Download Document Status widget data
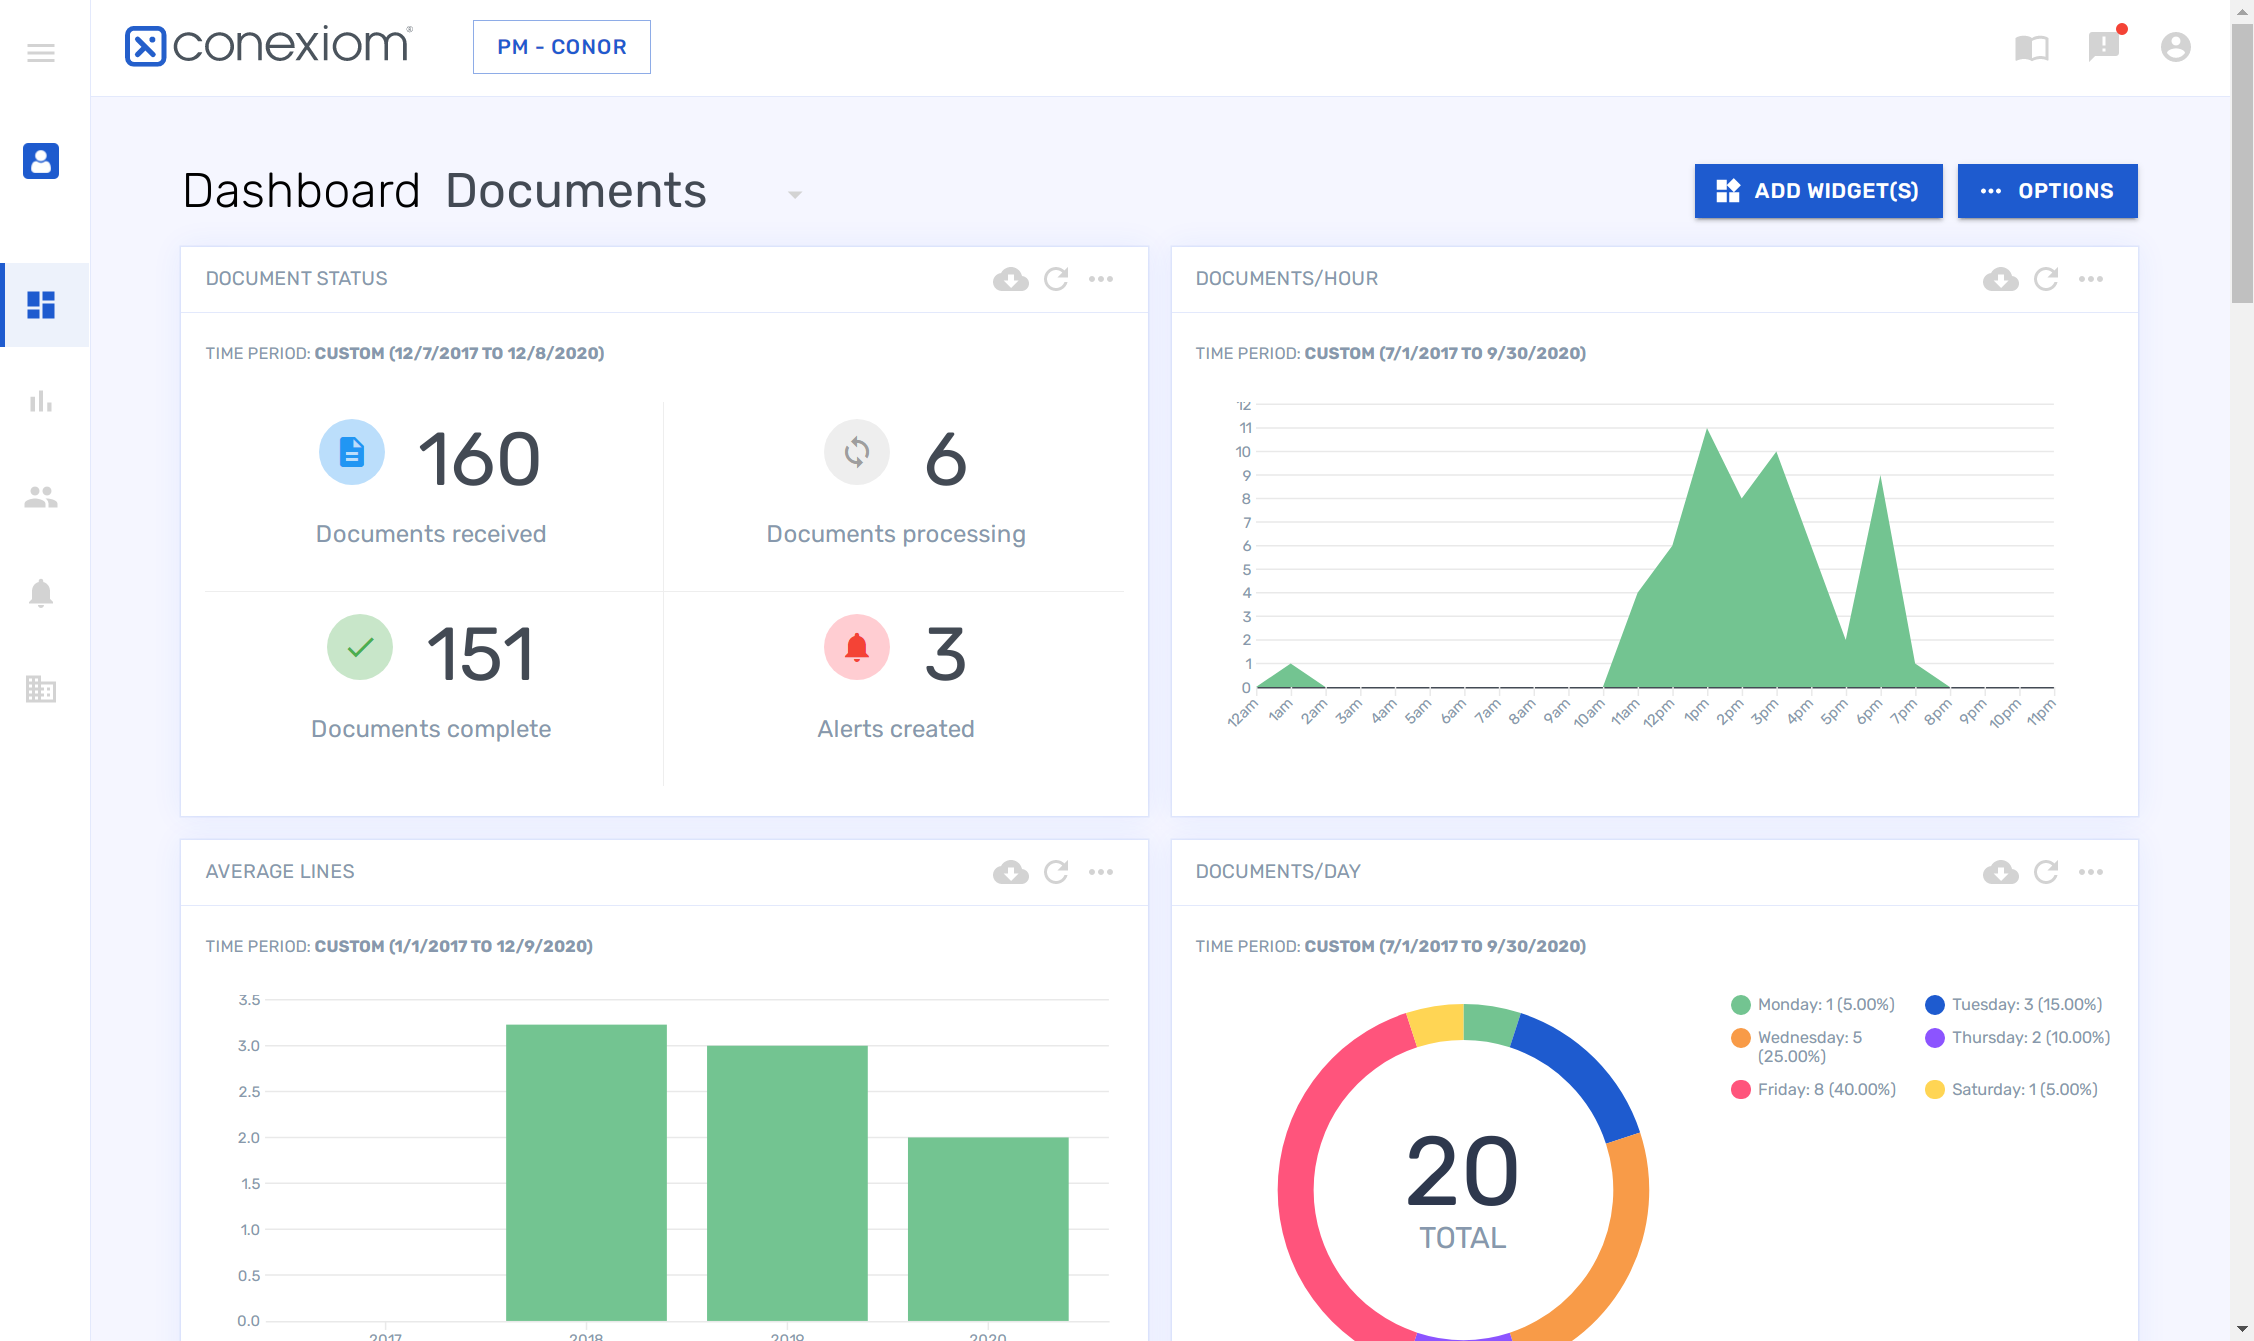 1010,279
